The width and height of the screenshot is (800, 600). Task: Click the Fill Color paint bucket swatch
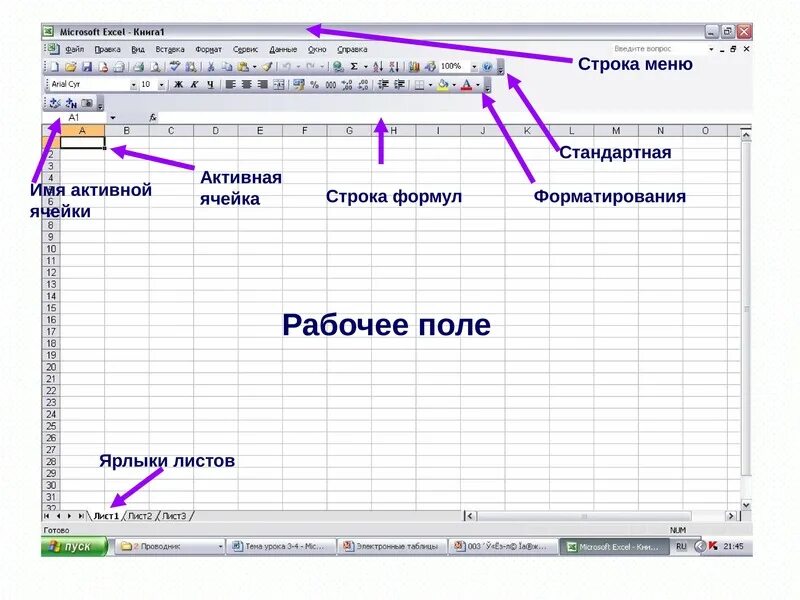tap(443, 85)
